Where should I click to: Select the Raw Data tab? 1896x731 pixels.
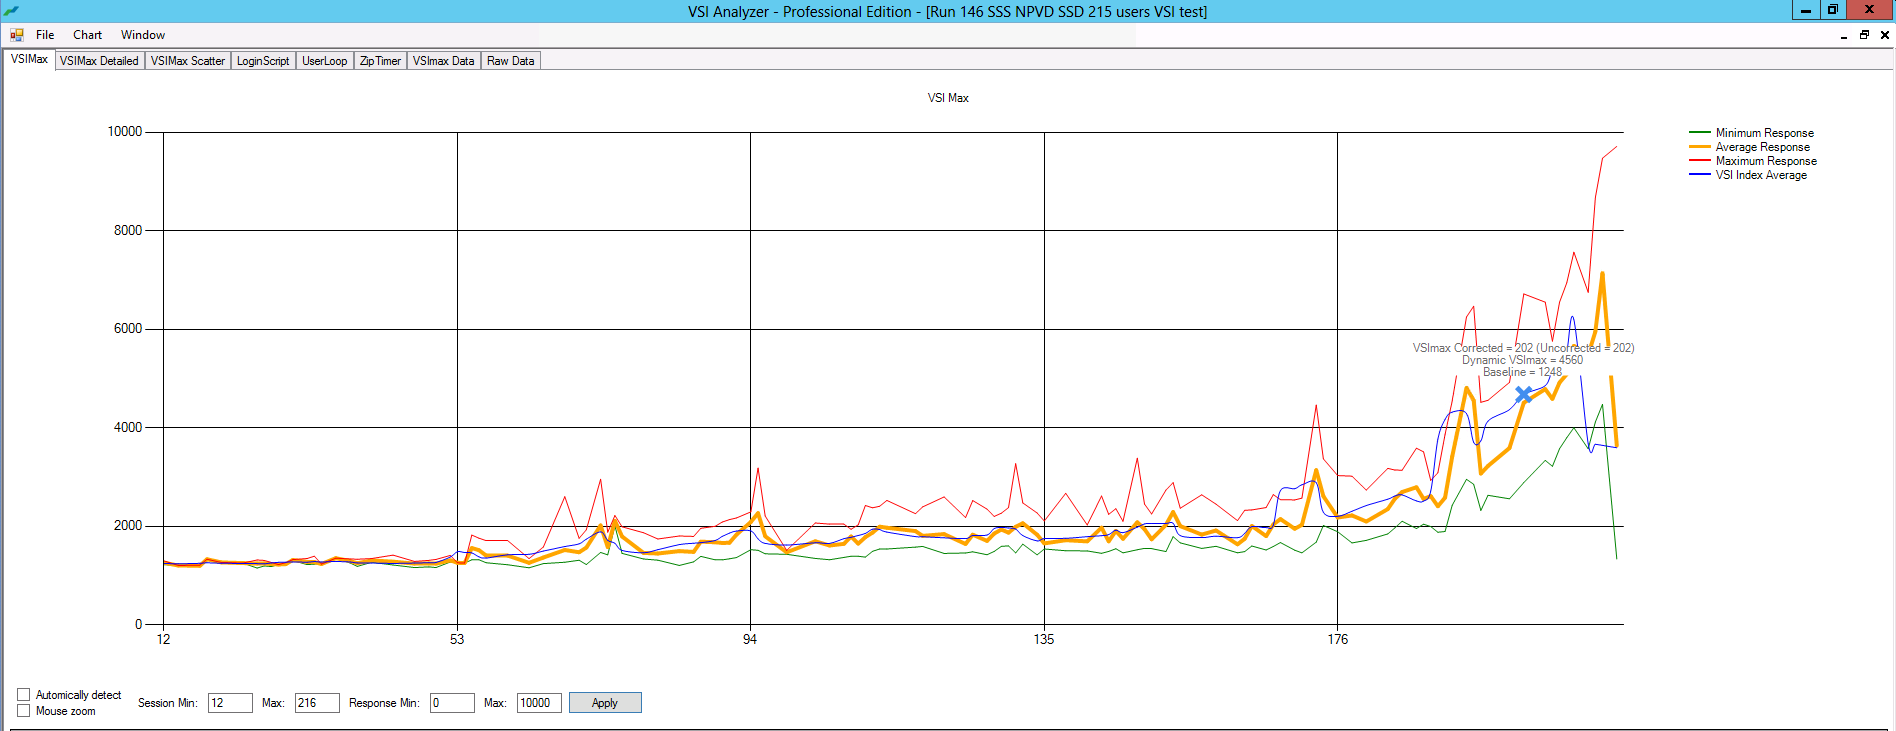point(510,61)
